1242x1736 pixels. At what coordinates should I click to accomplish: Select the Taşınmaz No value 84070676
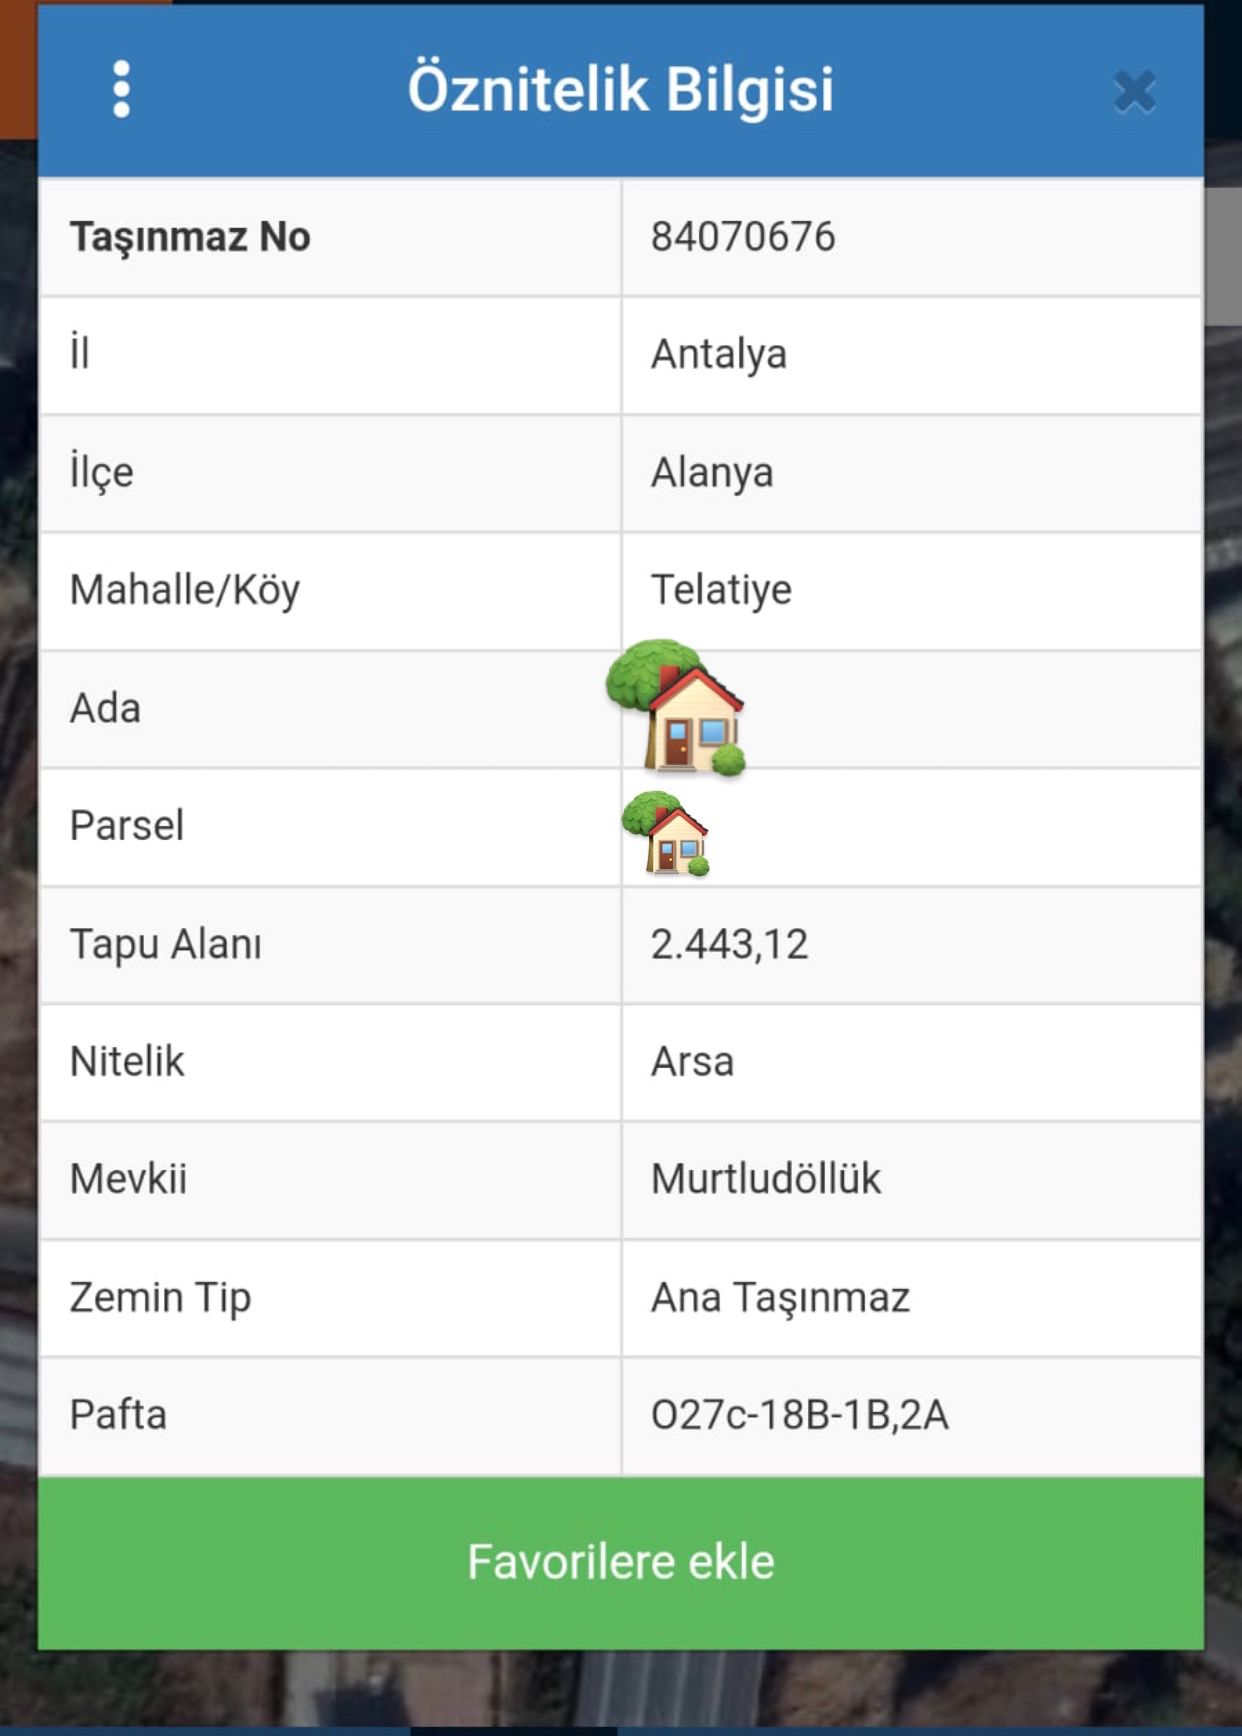pos(742,238)
